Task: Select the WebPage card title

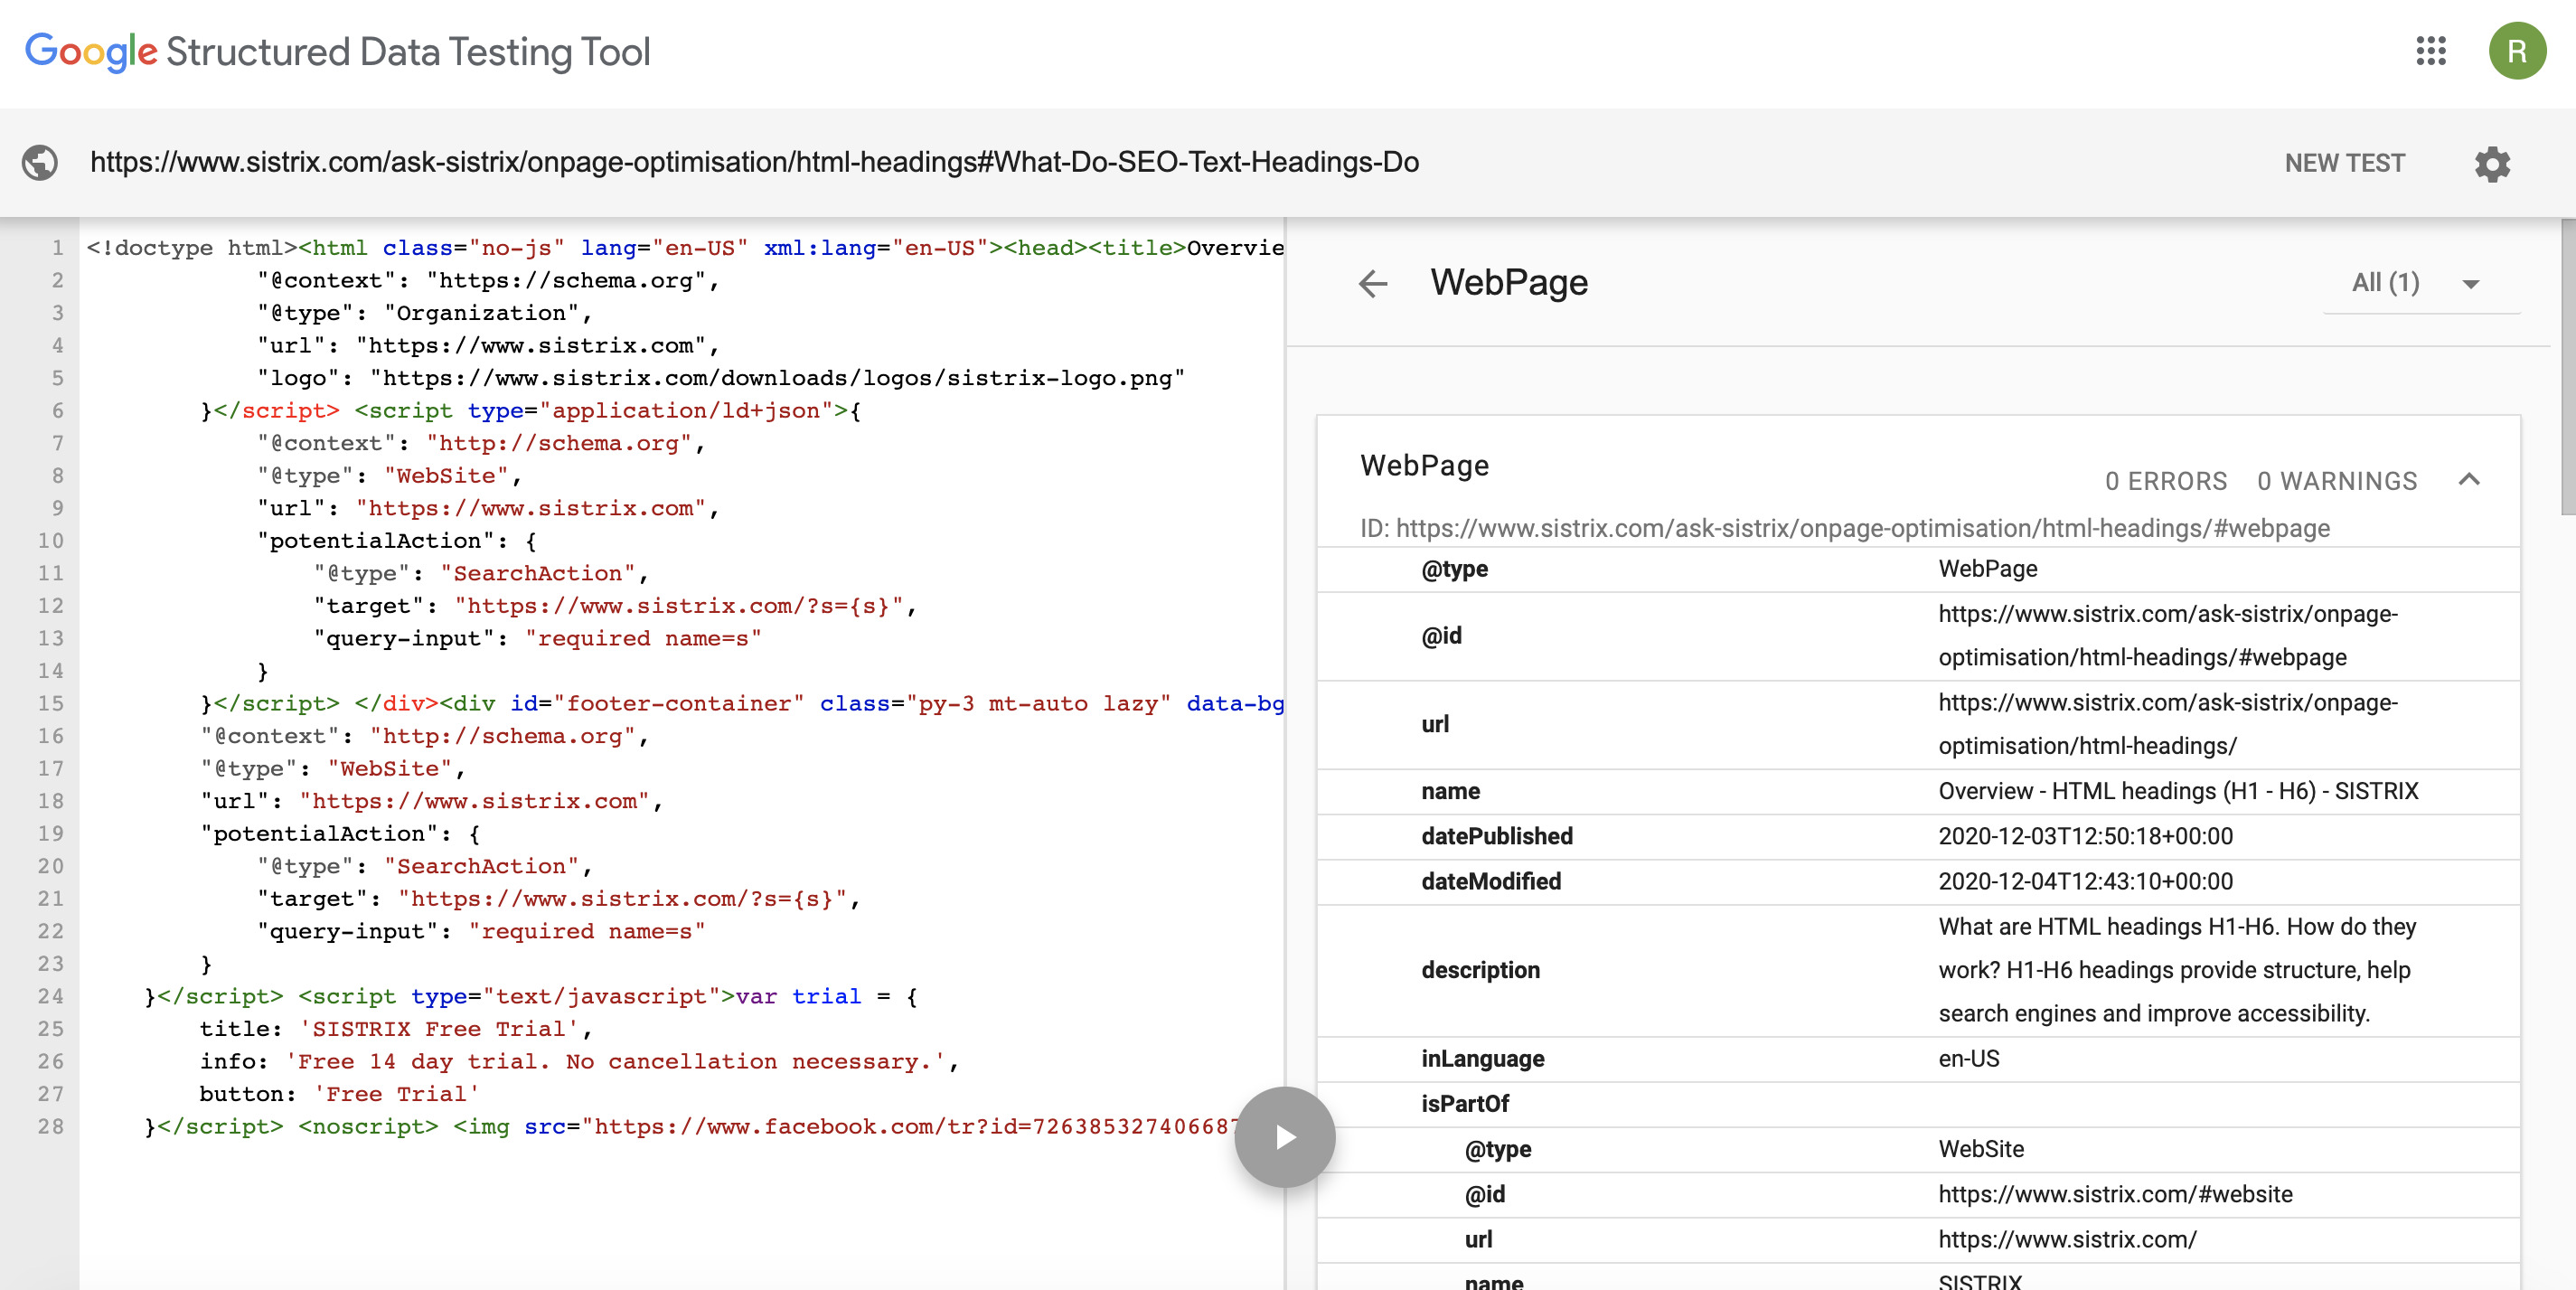Action: click(x=1424, y=466)
